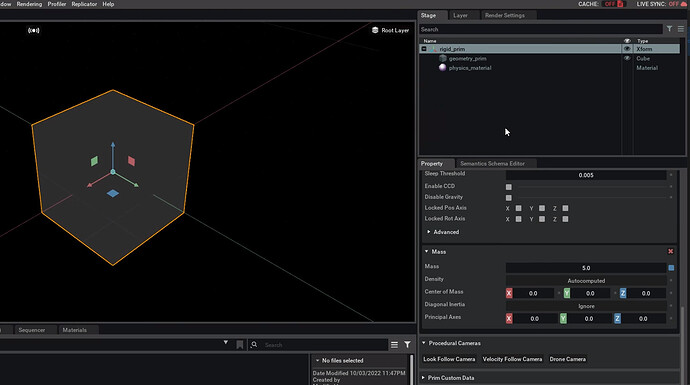Check Locked Pos Axis Z

(x=565, y=208)
